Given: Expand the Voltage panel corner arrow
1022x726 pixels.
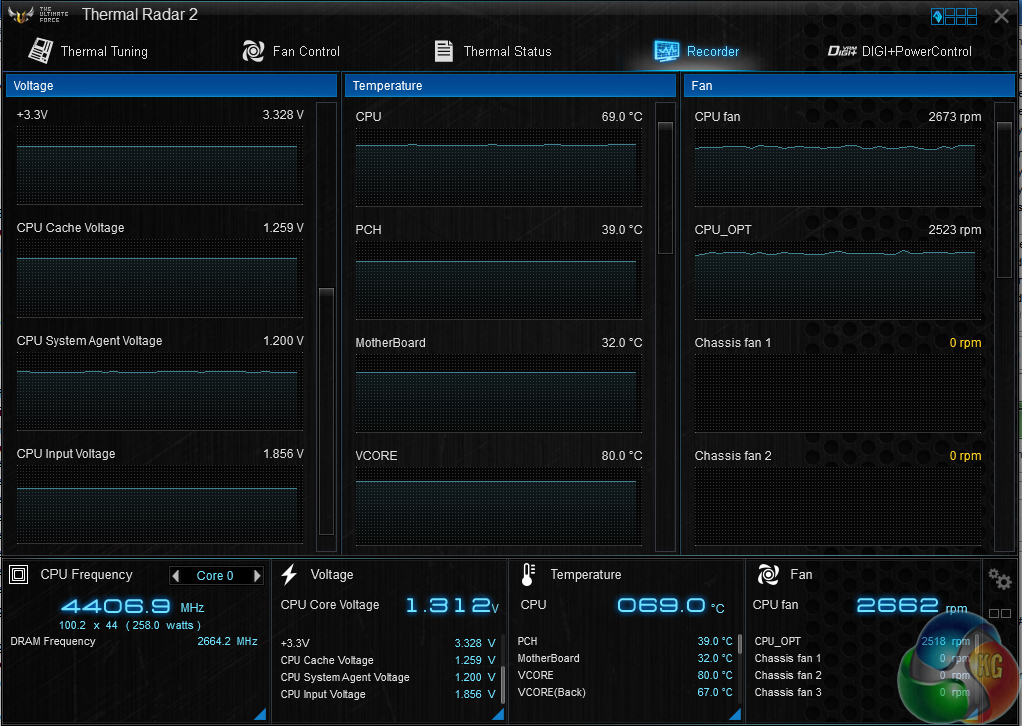Looking at the screenshot, I should click(x=498, y=714).
